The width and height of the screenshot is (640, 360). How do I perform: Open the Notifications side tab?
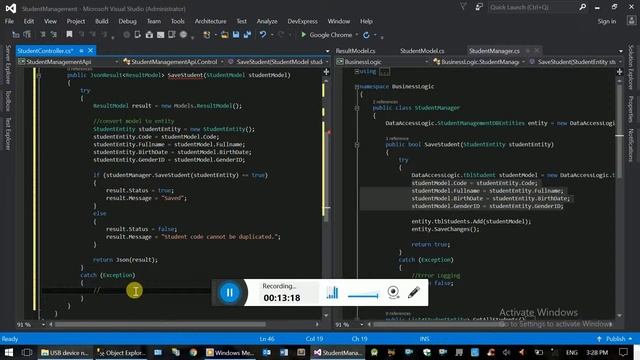[631, 145]
